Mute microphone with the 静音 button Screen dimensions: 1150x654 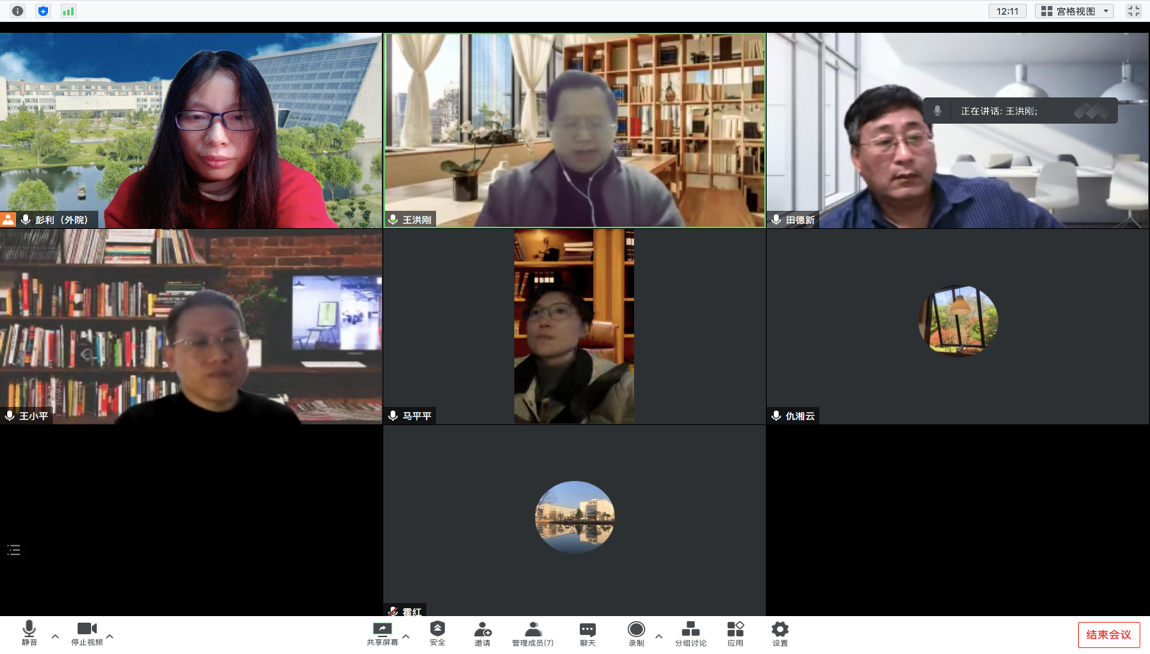29,633
